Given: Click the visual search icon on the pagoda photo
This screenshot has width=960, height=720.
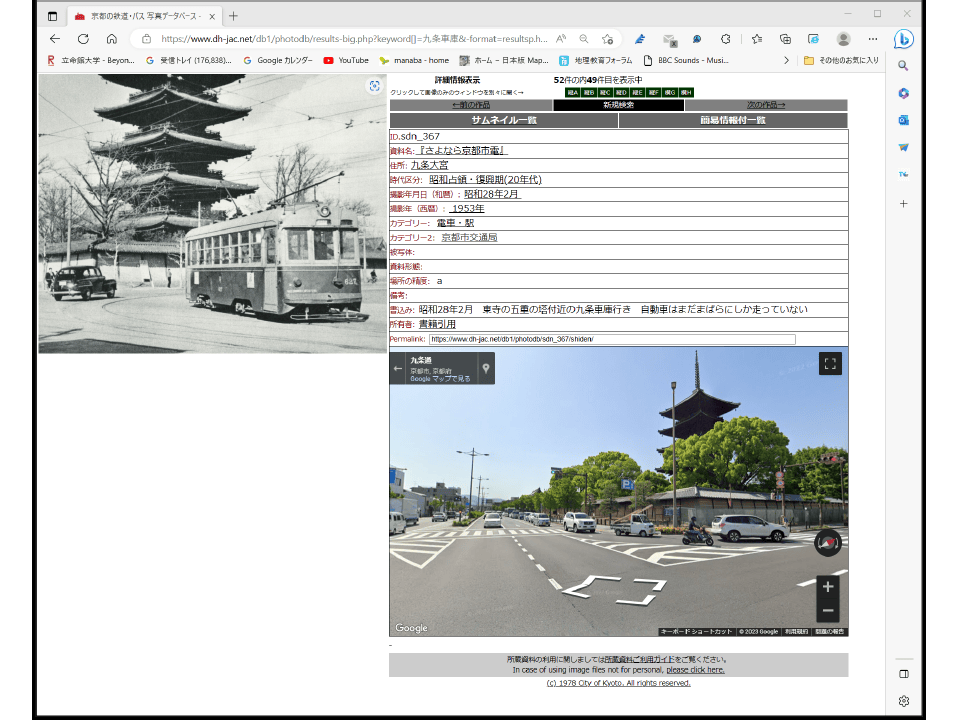Looking at the screenshot, I should [x=374, y=86].
